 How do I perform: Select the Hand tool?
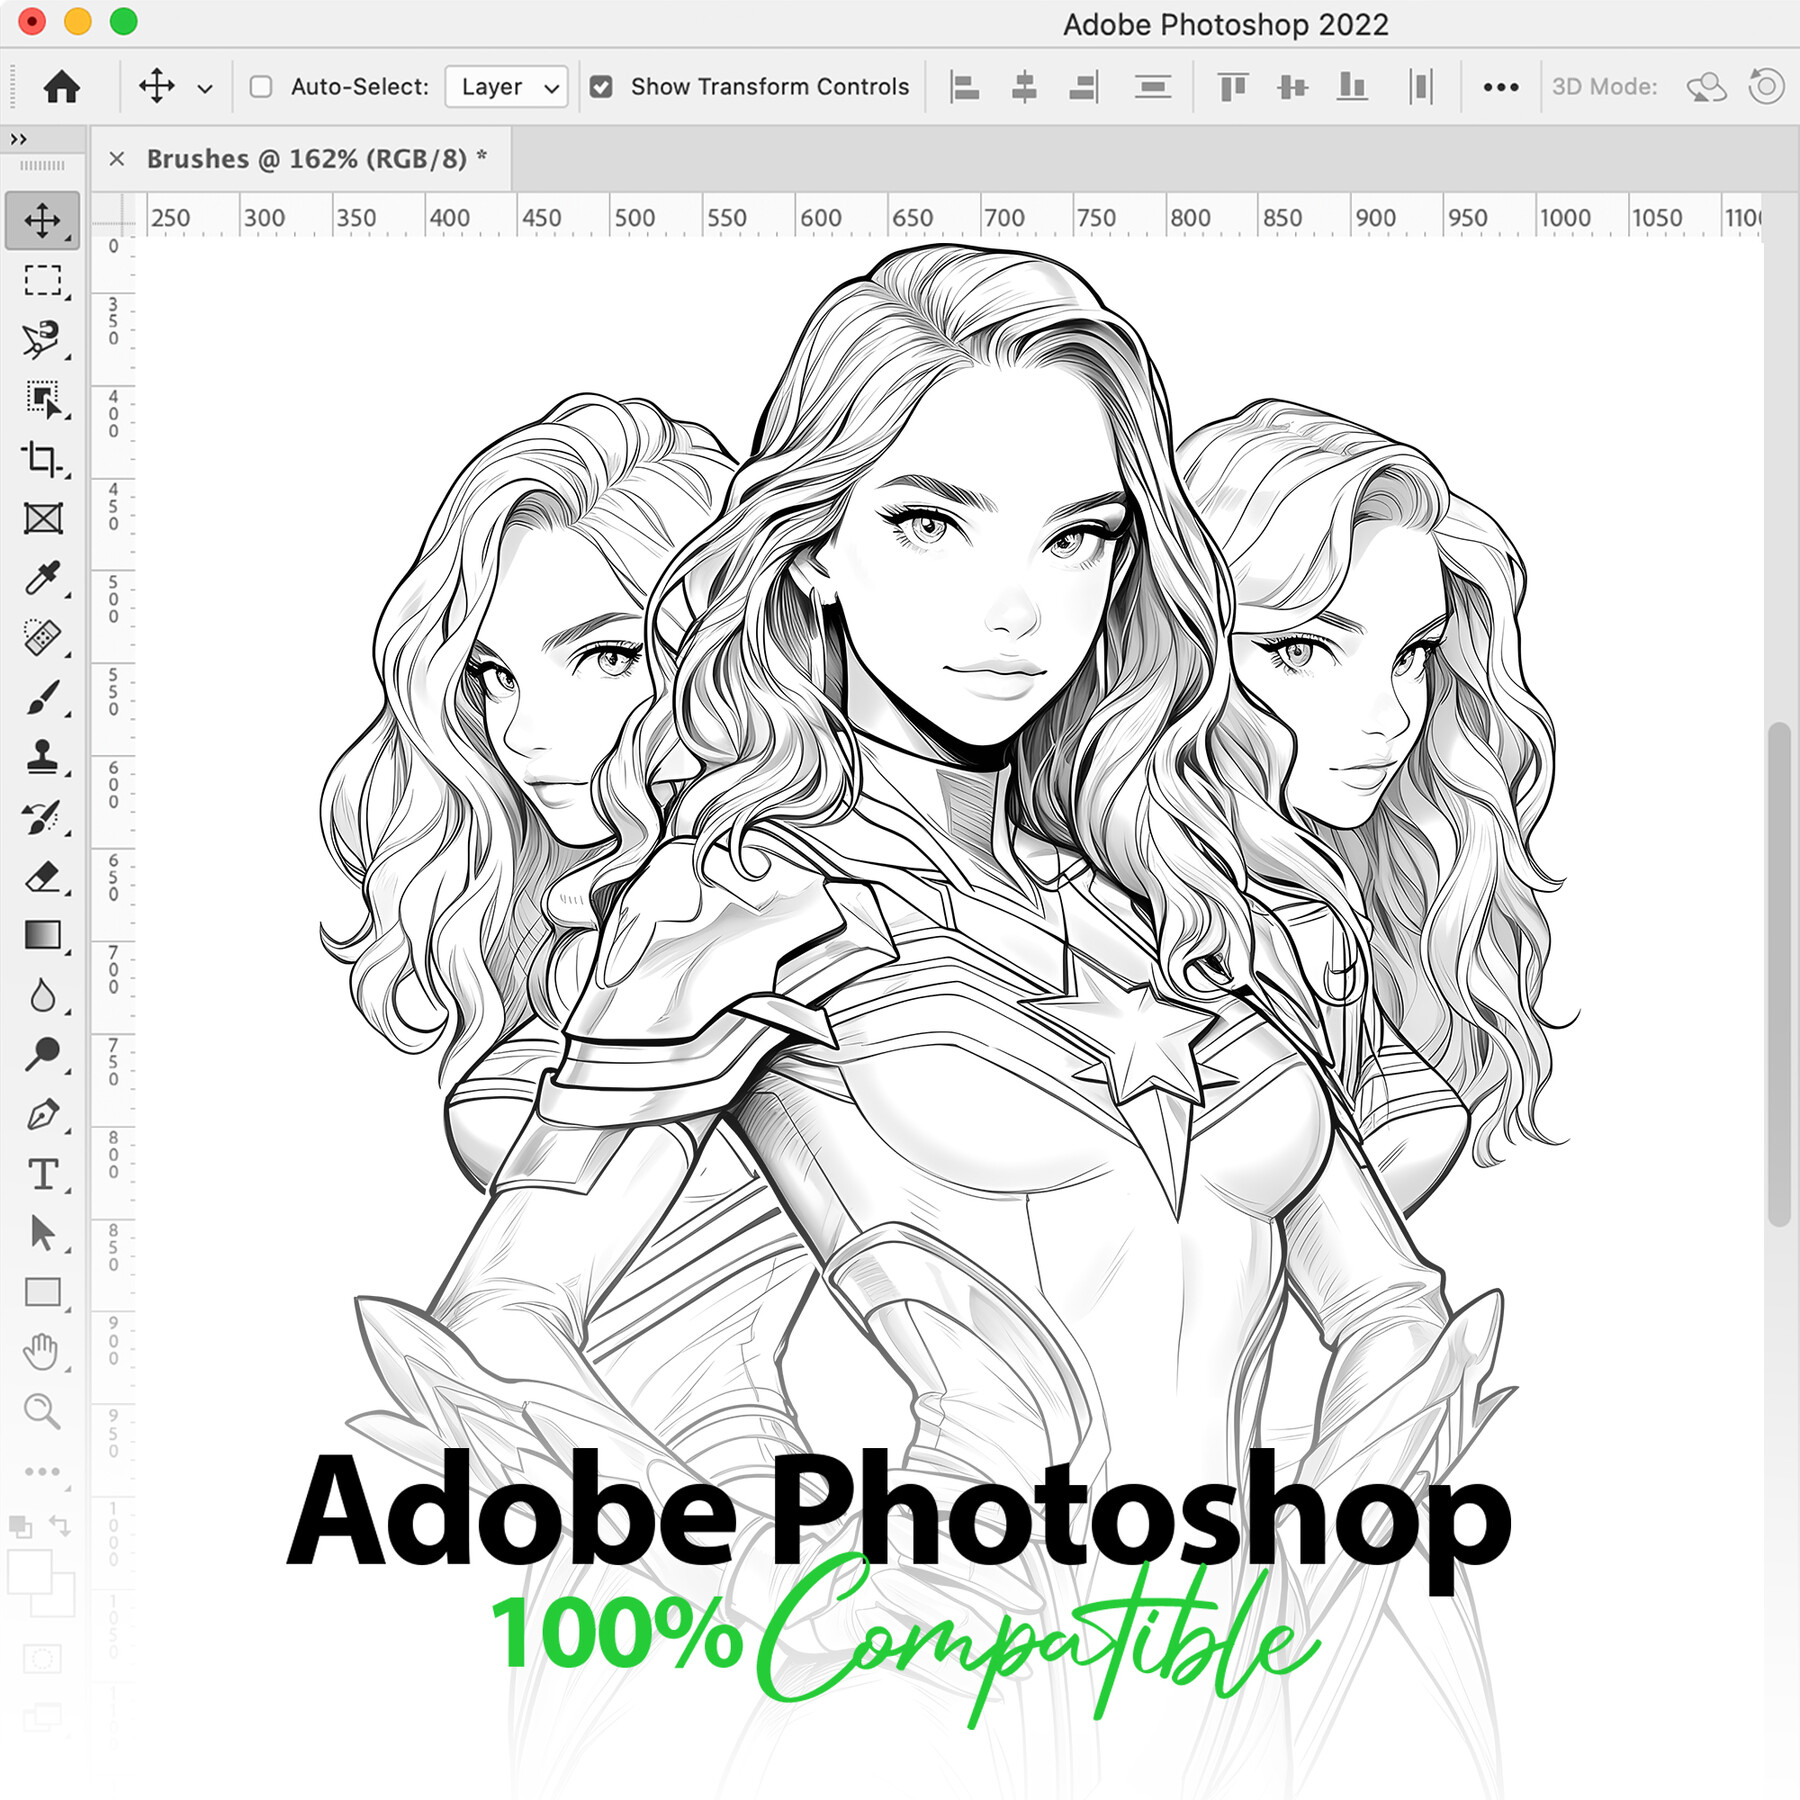pos(42,1352)
